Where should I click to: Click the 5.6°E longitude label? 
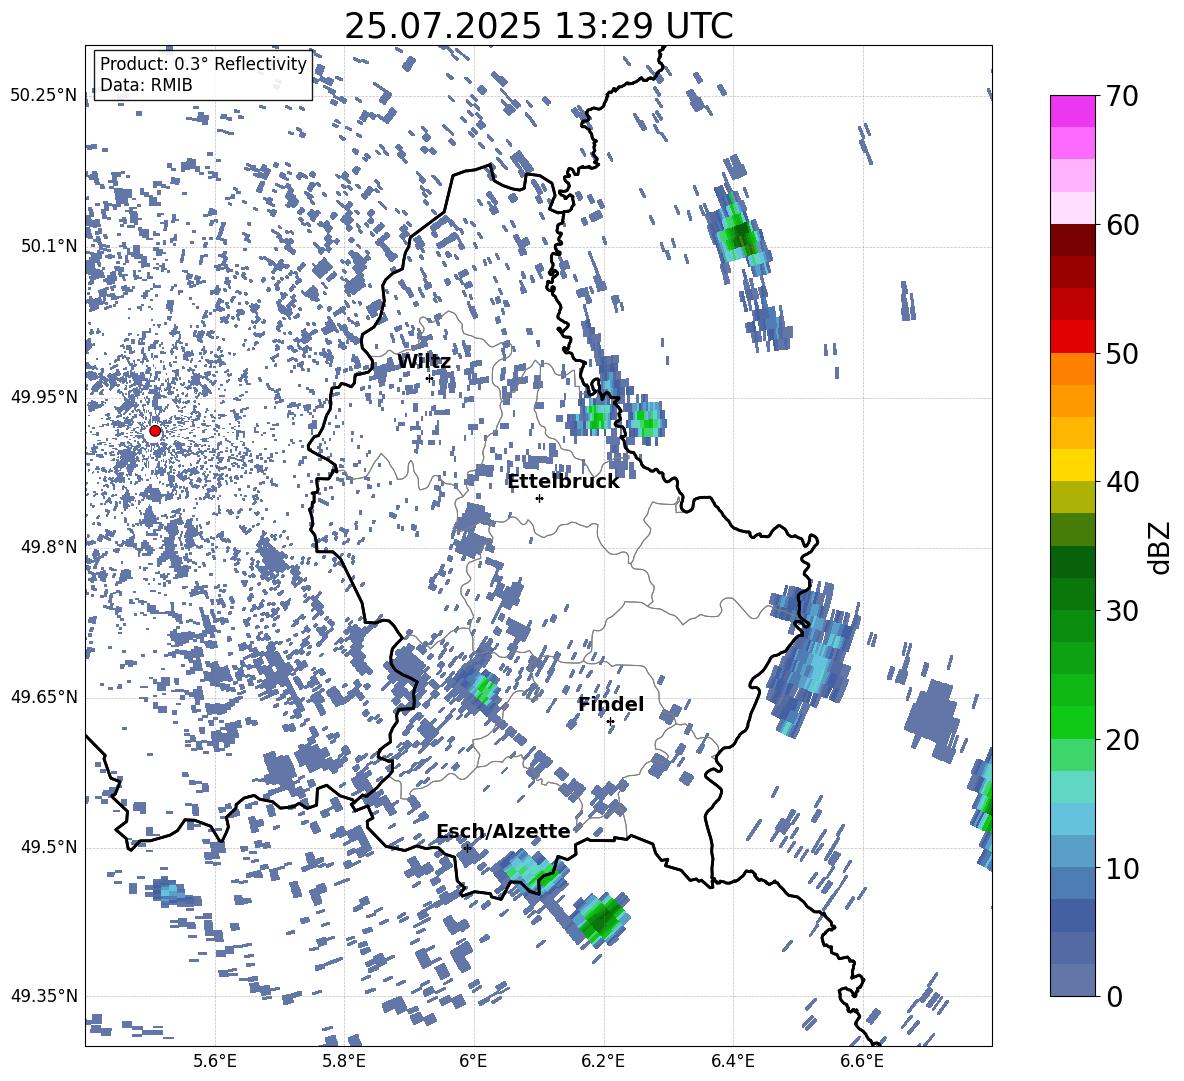point(215,1061)
